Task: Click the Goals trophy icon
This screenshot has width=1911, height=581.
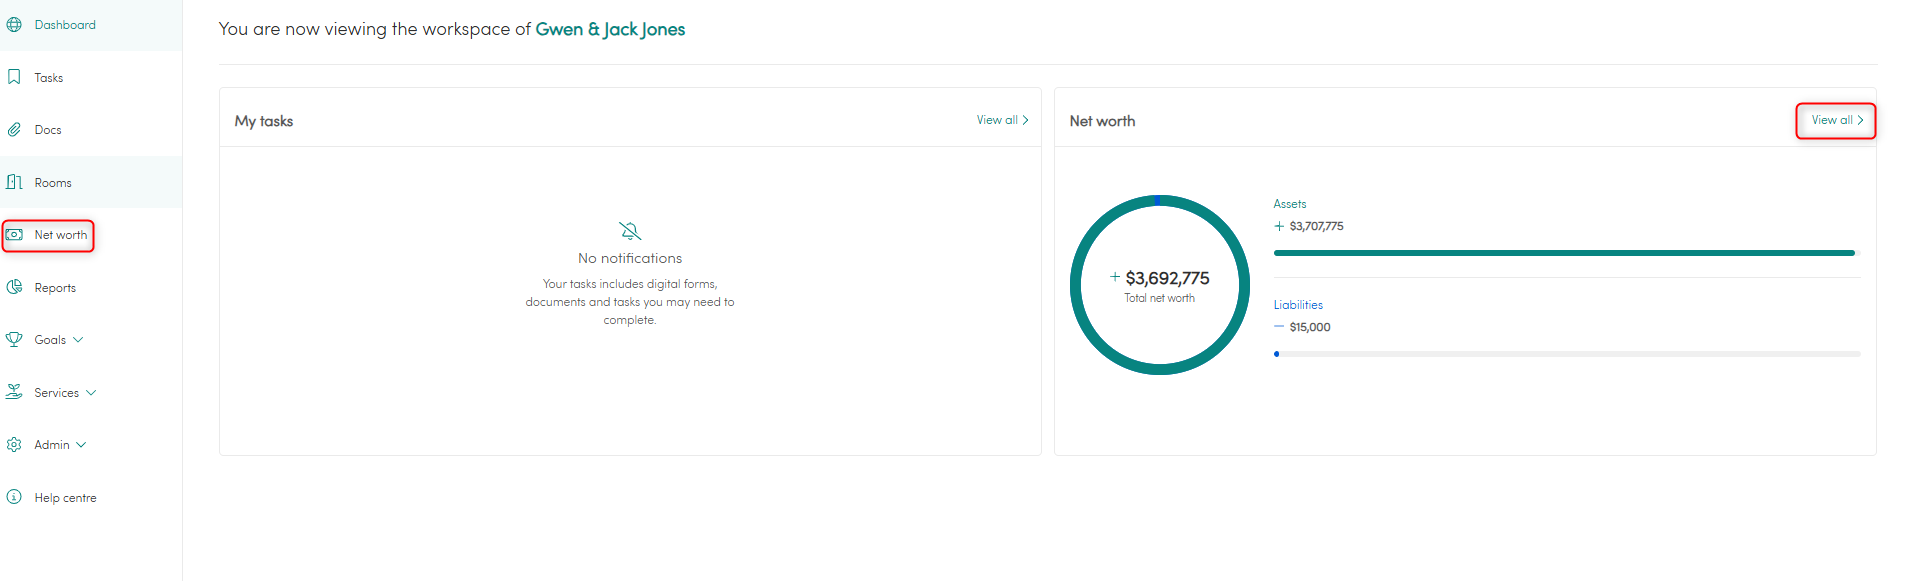Action: (14, 340)
